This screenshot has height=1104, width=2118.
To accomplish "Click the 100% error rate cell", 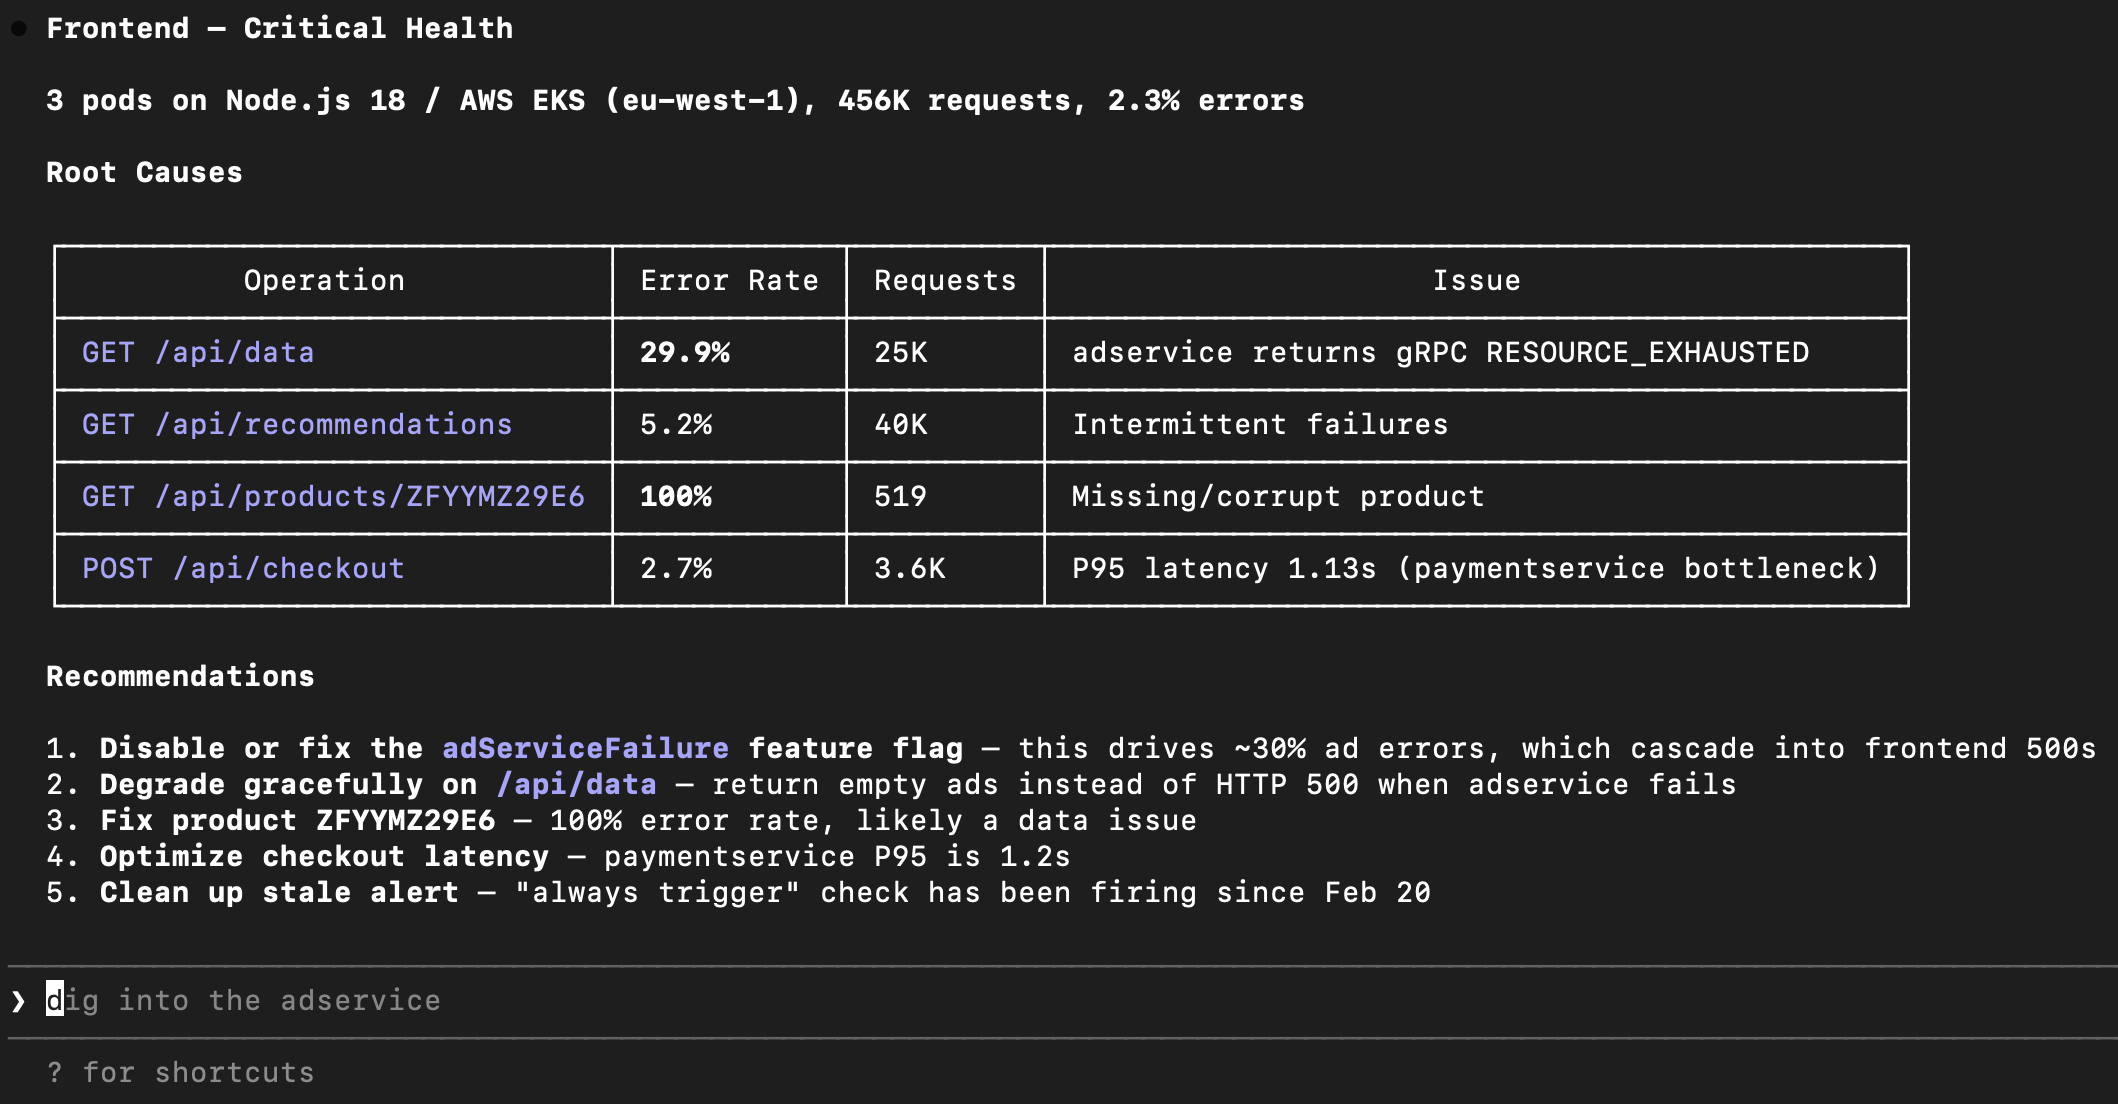I will 676,497.
